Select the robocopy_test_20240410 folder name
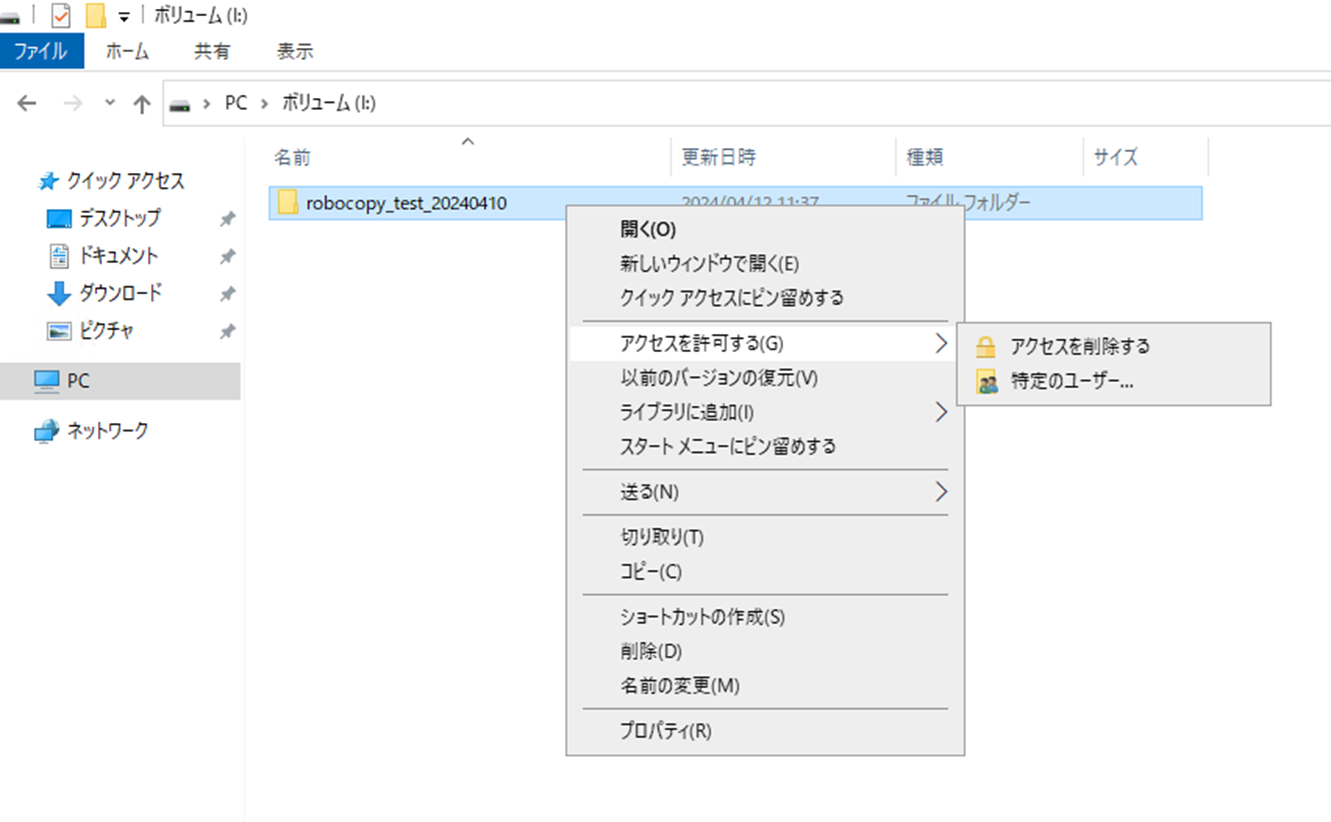The width and height of the screenshot is (1331, 822). point(407,203)
